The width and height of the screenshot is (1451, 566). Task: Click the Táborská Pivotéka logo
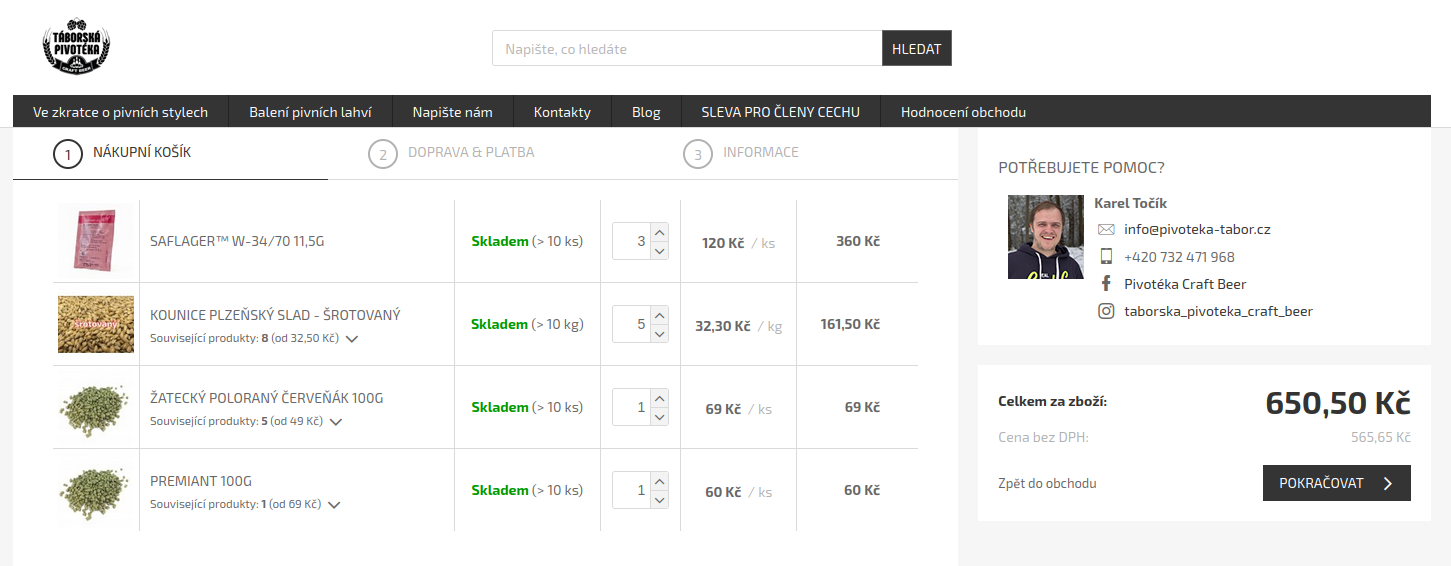76,47
